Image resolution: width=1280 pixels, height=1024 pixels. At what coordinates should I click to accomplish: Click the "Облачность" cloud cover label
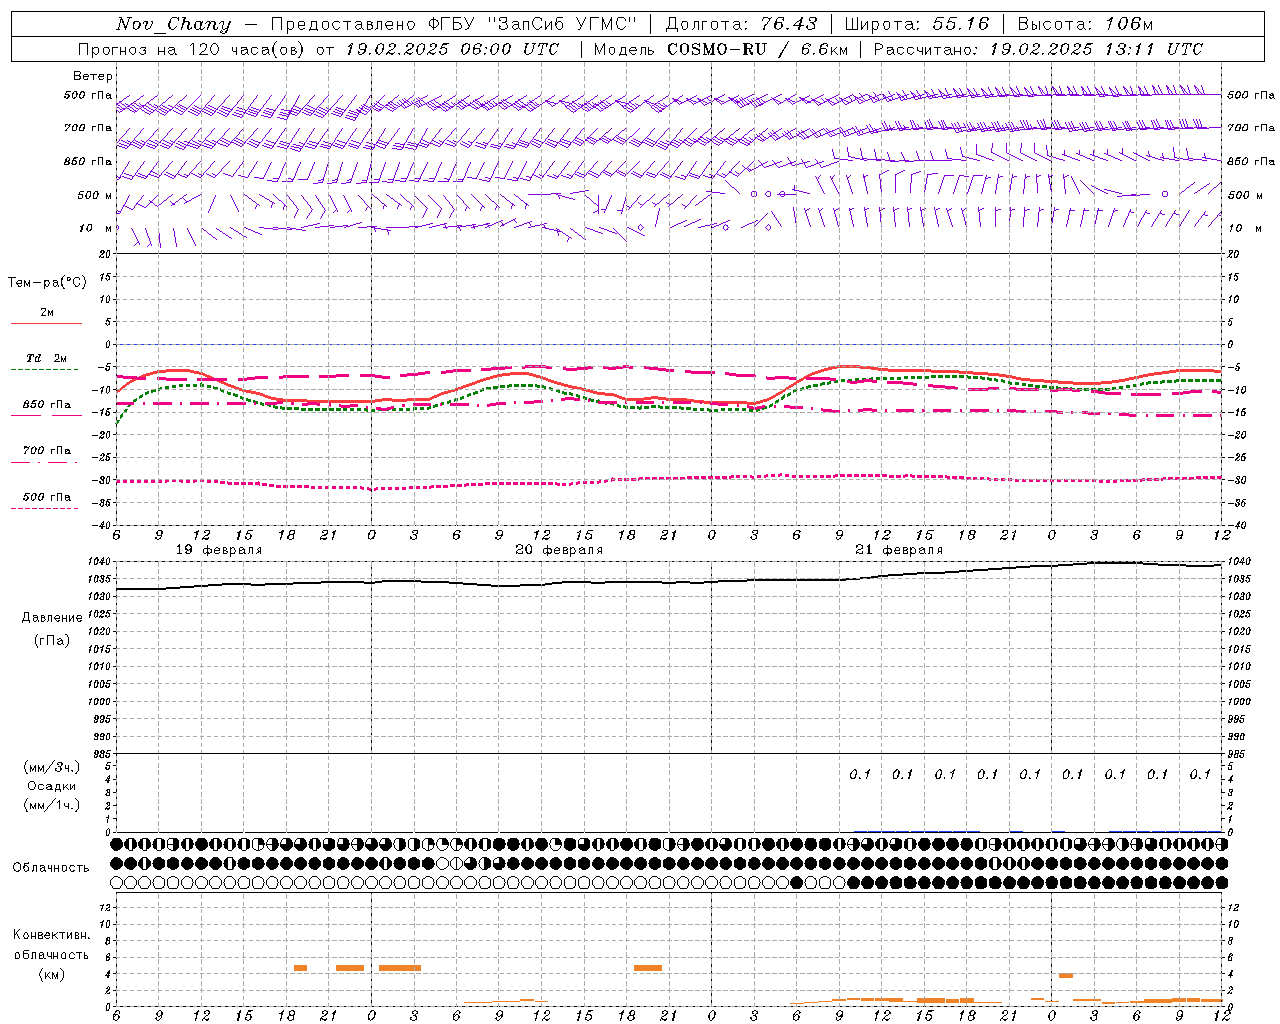coord(51,868)
